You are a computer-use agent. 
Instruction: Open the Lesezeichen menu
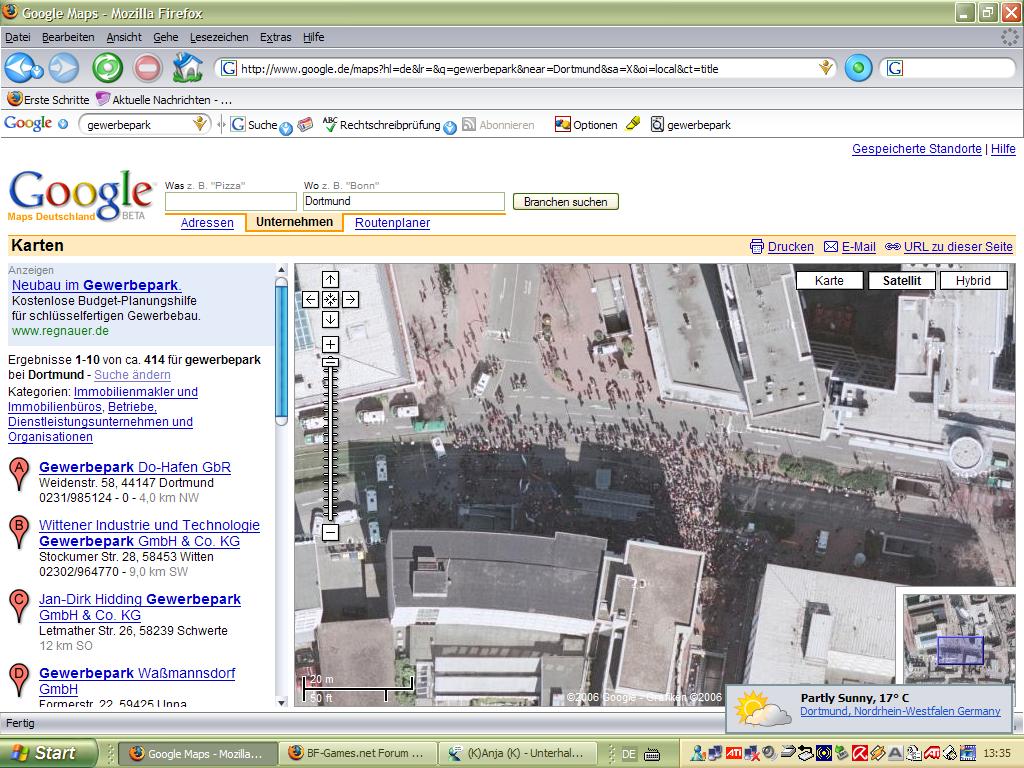click(219, 37)
